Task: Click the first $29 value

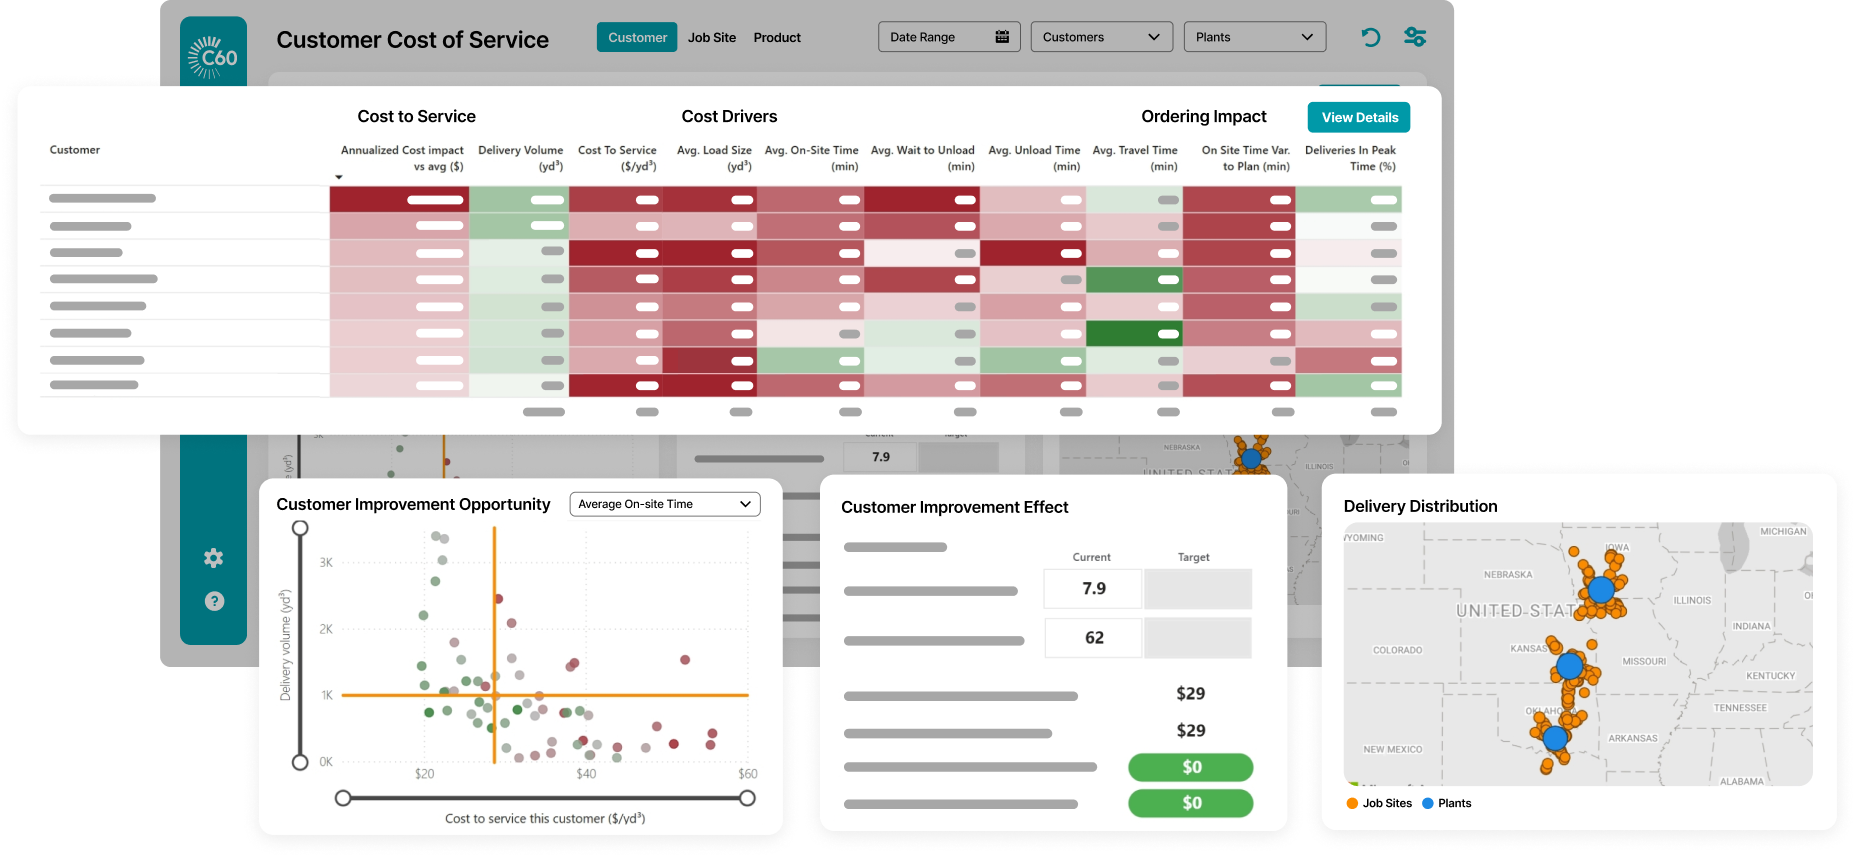Action: point(1190,694)
